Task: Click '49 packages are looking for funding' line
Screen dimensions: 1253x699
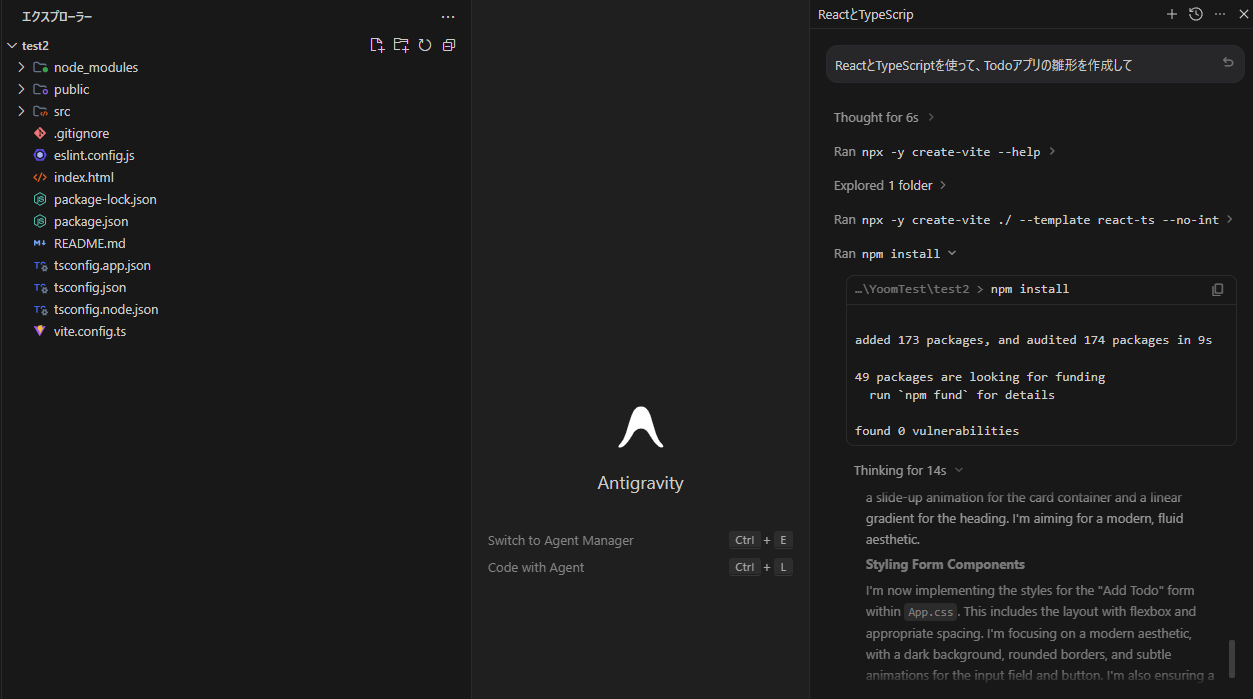Action: click(980, 377)
